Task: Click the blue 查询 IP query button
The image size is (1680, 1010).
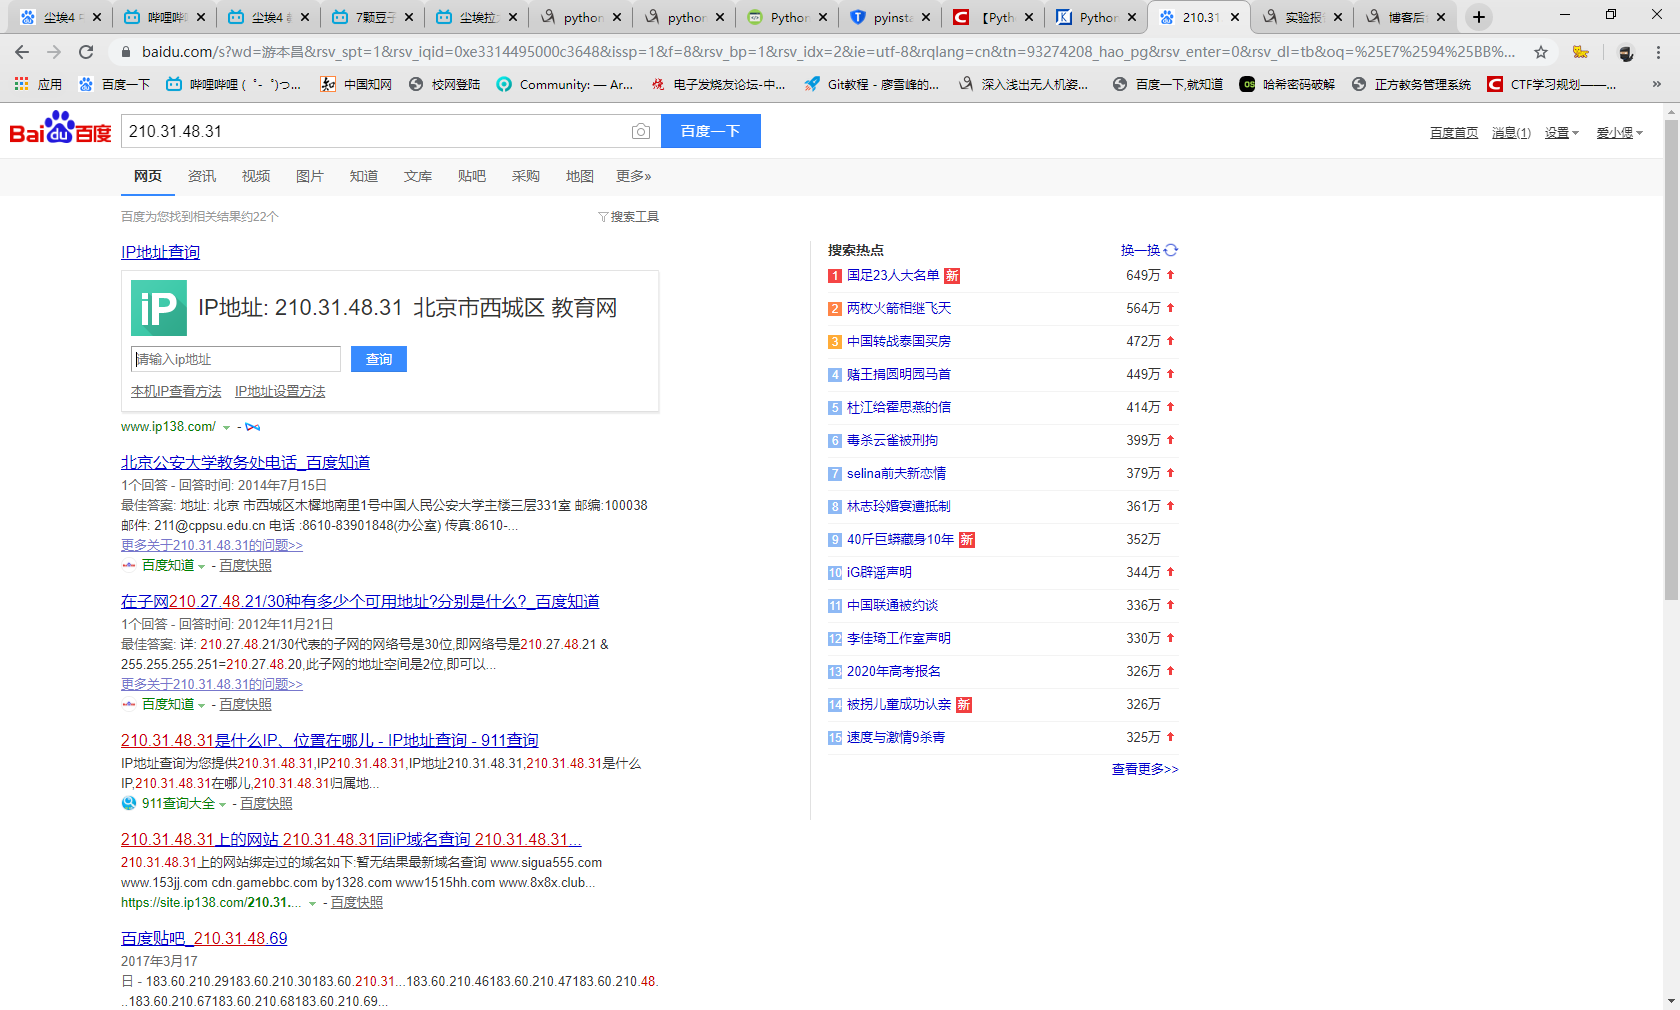Action: [379, 359]
